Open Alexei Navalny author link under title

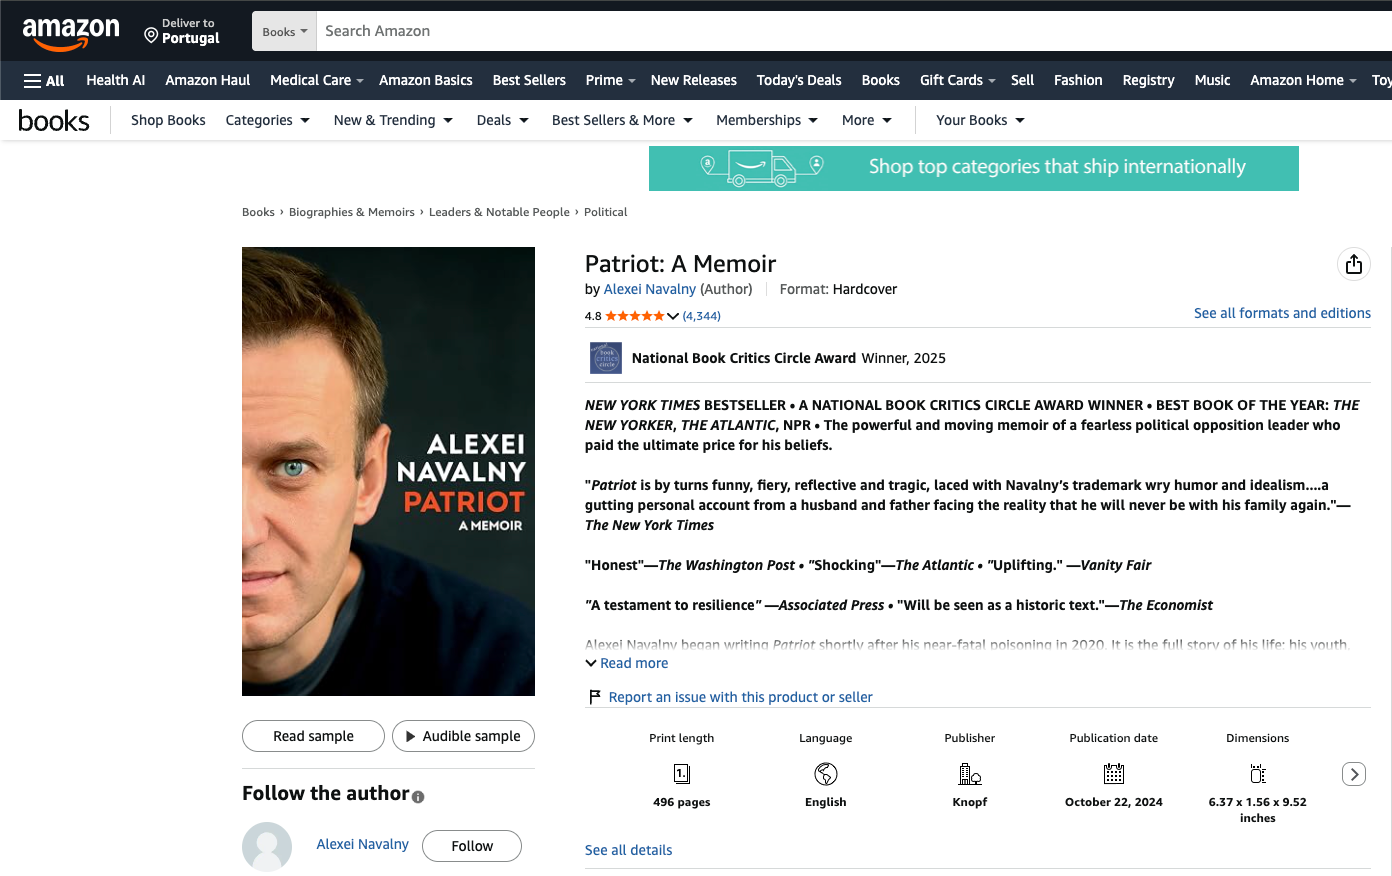click(x=650, y=289)
